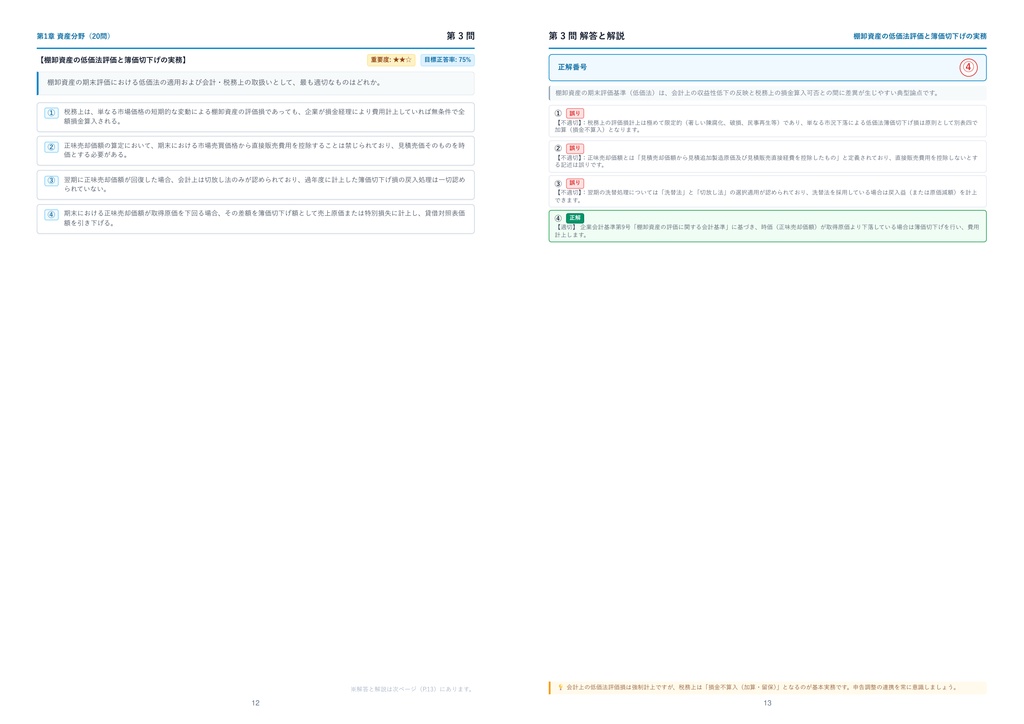Click the 目標正答率 75% badge
Screen dimensions: 1024x724
[447, 60]
